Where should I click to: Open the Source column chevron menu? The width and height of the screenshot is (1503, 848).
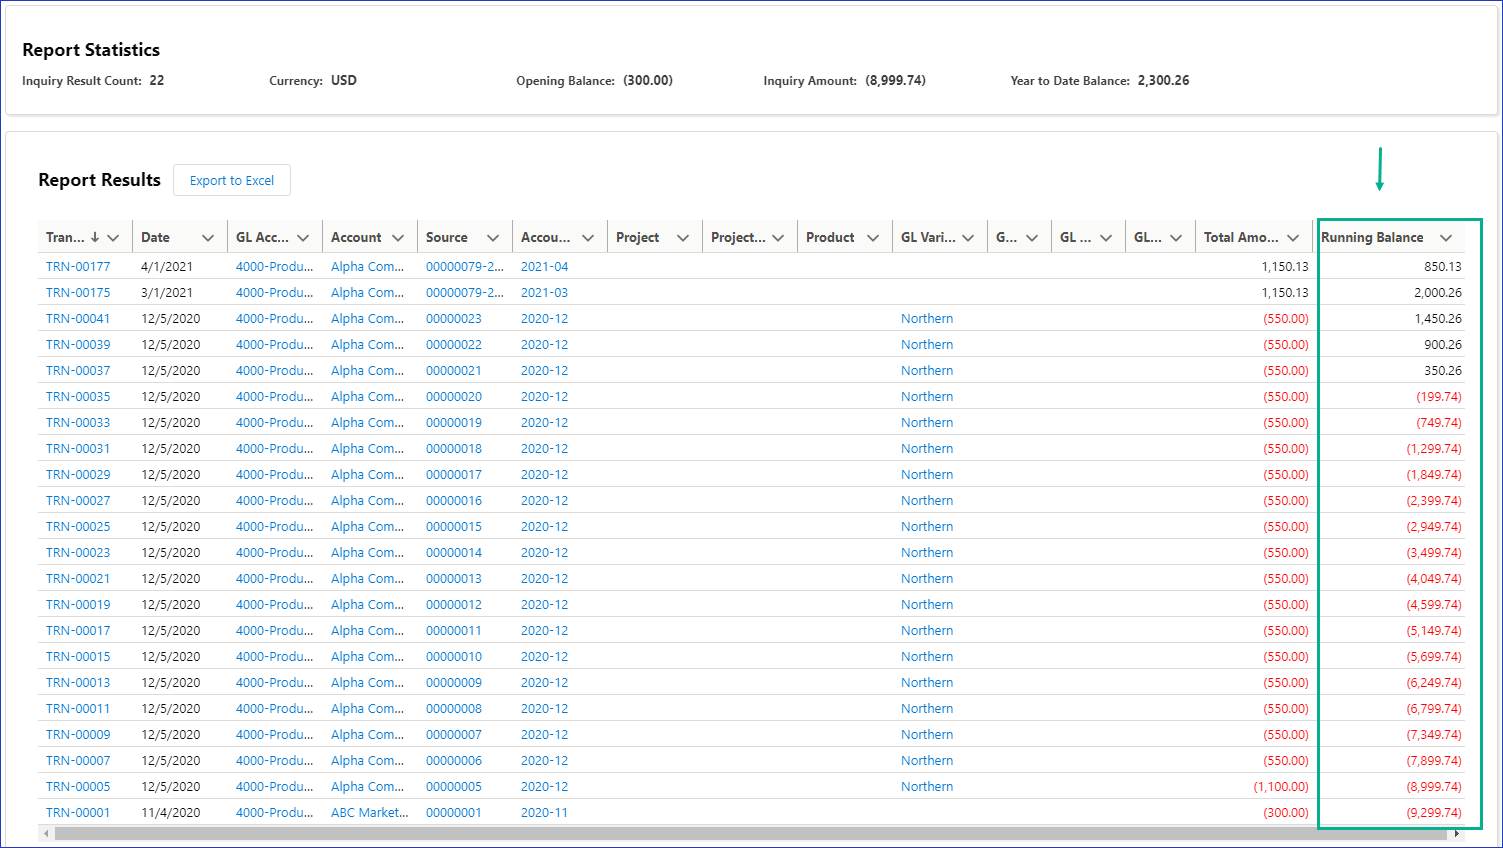493,238
